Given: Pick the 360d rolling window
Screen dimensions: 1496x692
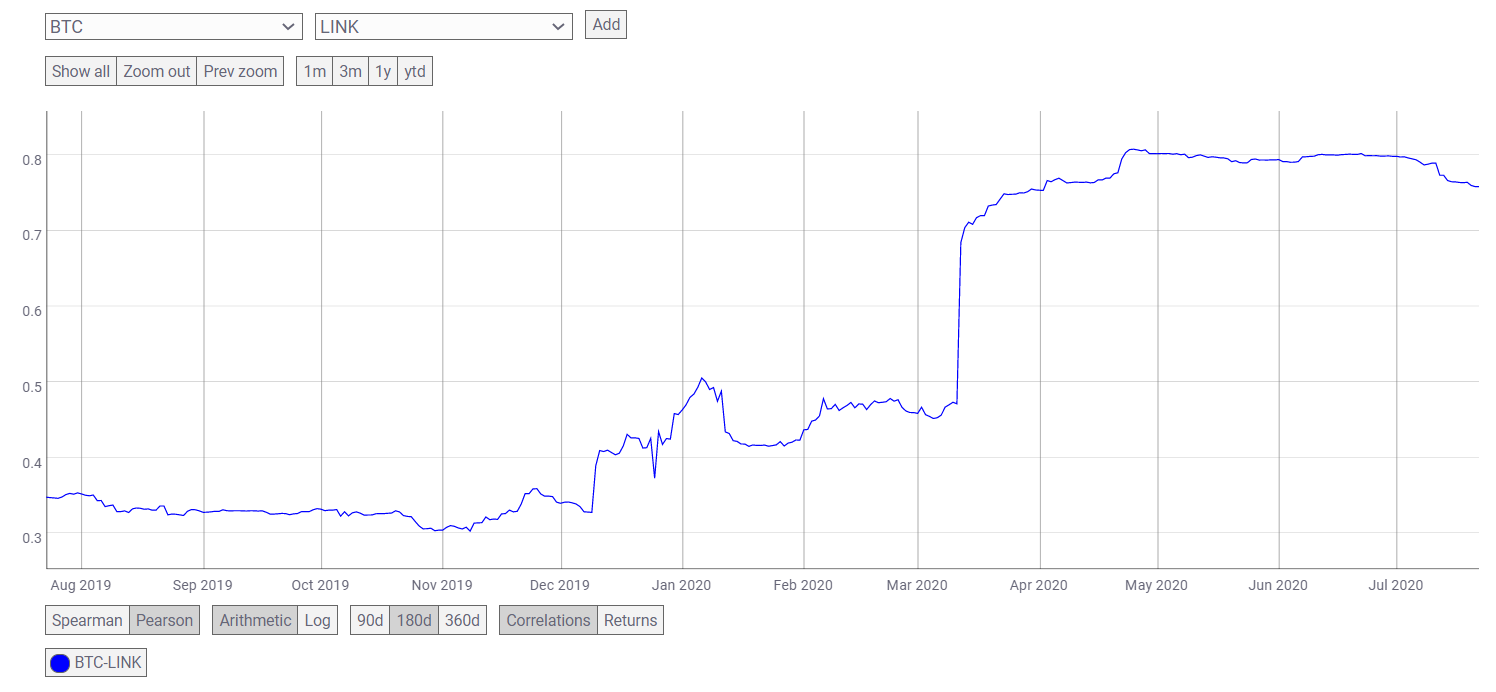Looking at the screenshot, I should (x=461, y=620).
